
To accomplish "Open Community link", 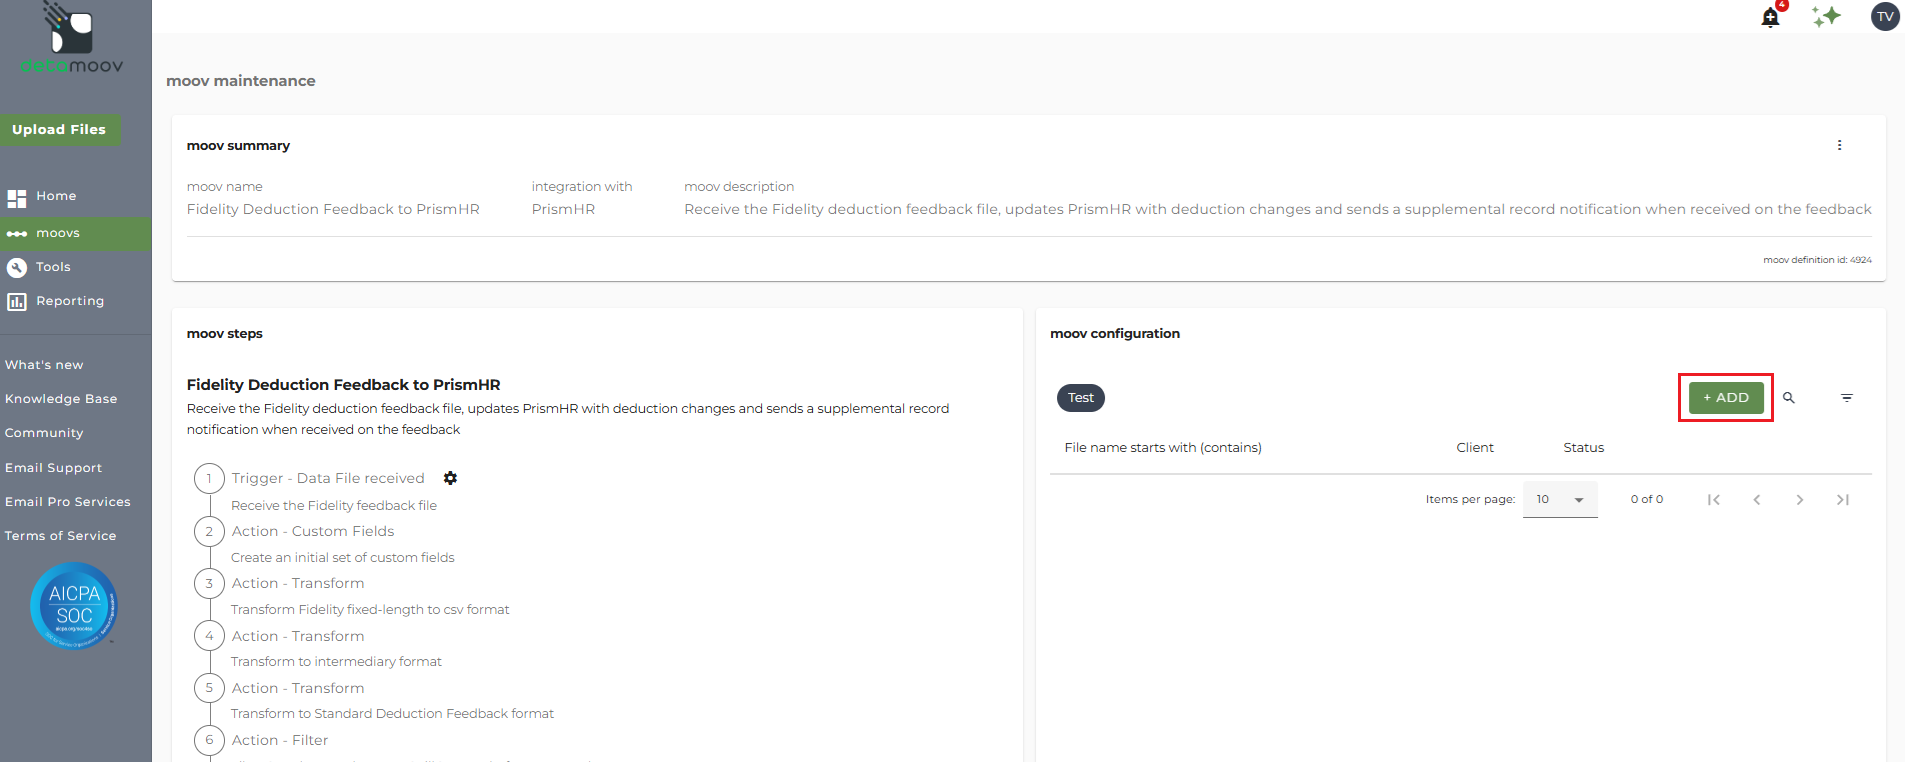I will [x=44, y=433].
